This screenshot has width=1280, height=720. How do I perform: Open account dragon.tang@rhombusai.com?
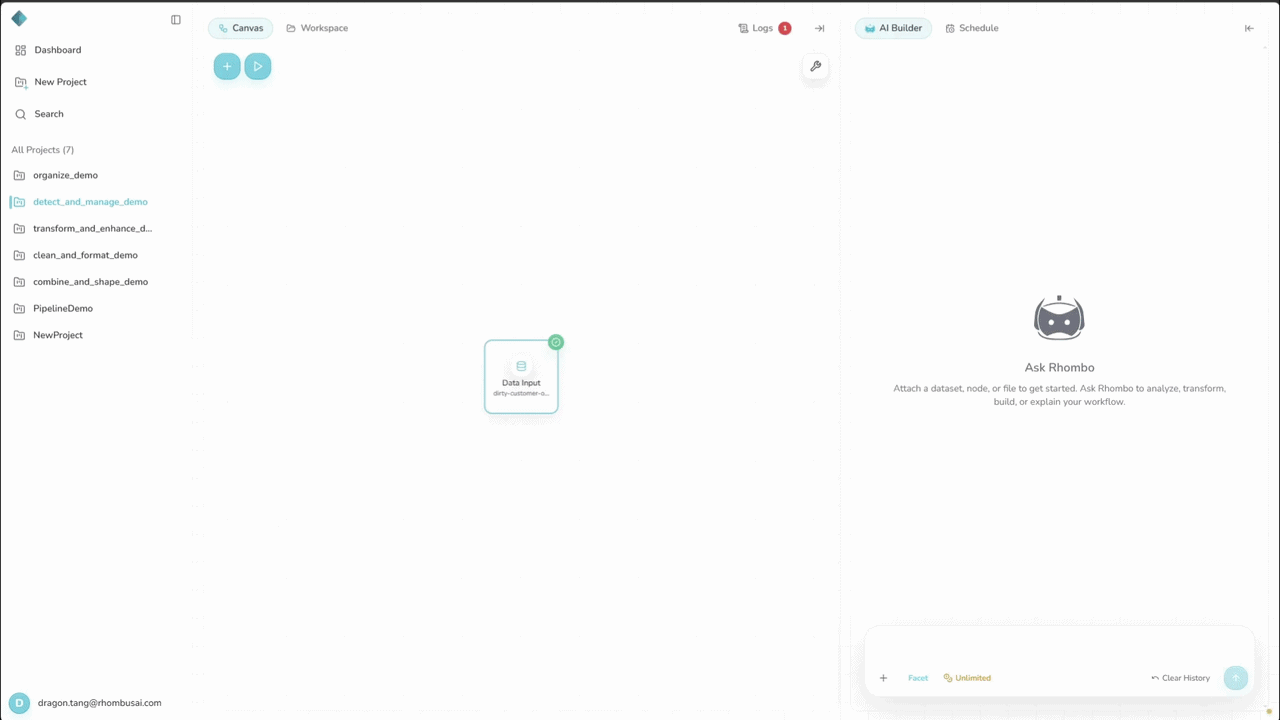tap(99, 703)
